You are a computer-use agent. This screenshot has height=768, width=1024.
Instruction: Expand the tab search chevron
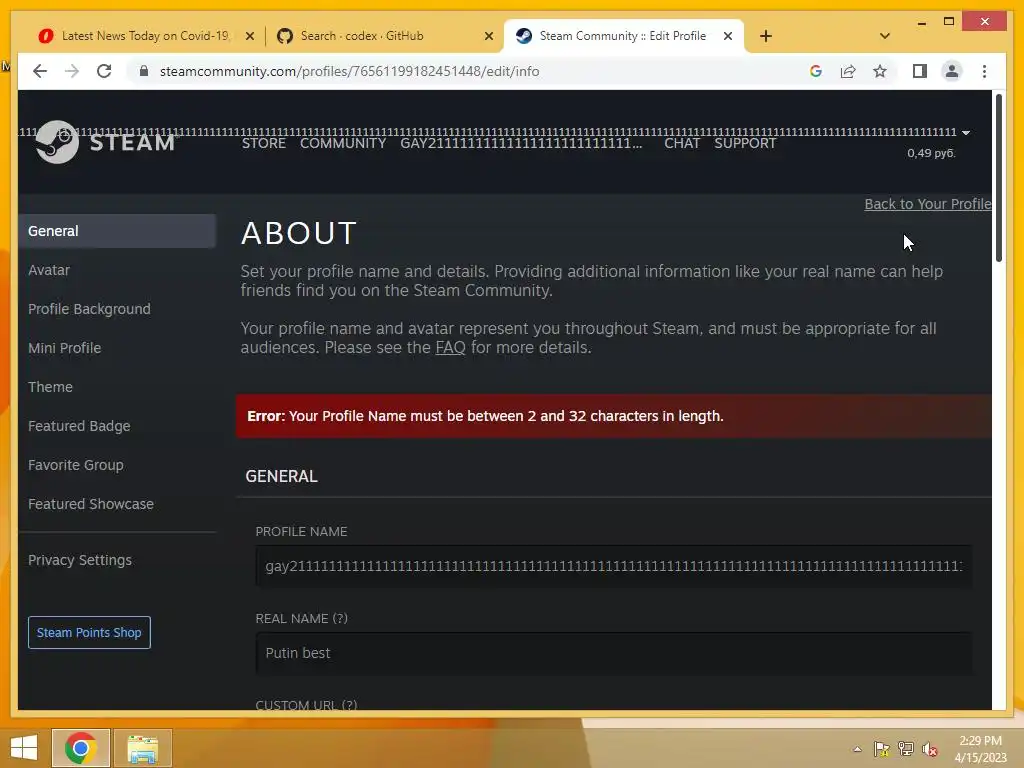pyautogui.click(x=885, y=36)
